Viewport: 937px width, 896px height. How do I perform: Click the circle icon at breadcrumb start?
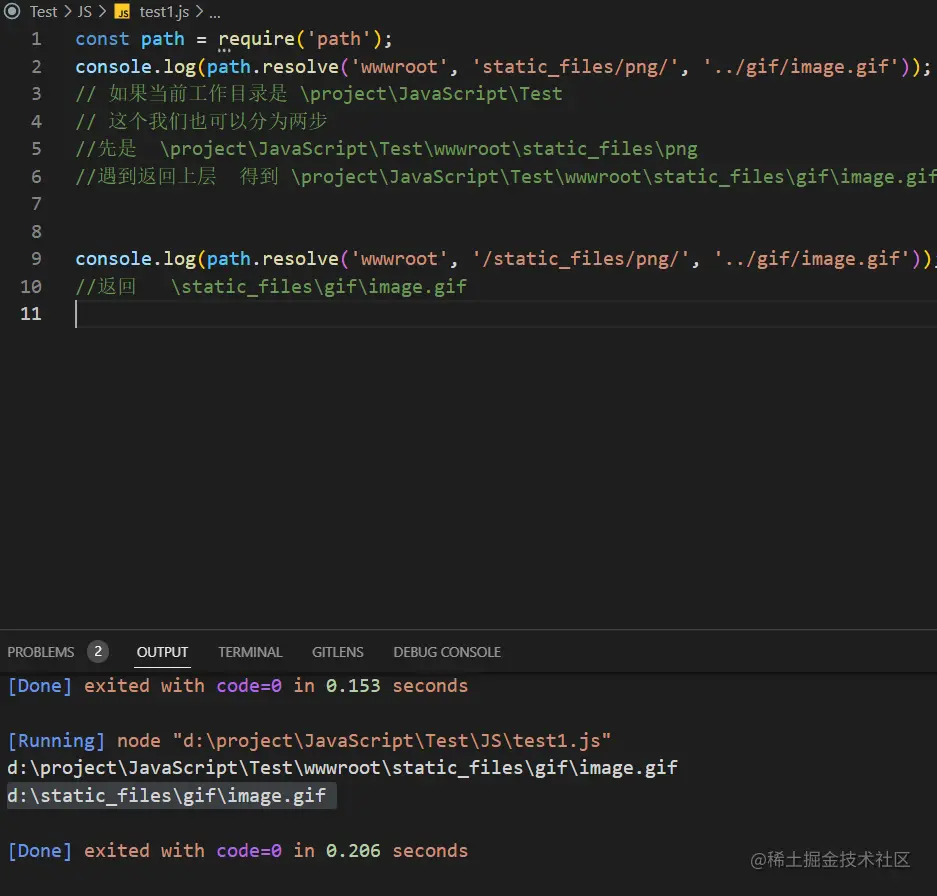pos(12,11)
